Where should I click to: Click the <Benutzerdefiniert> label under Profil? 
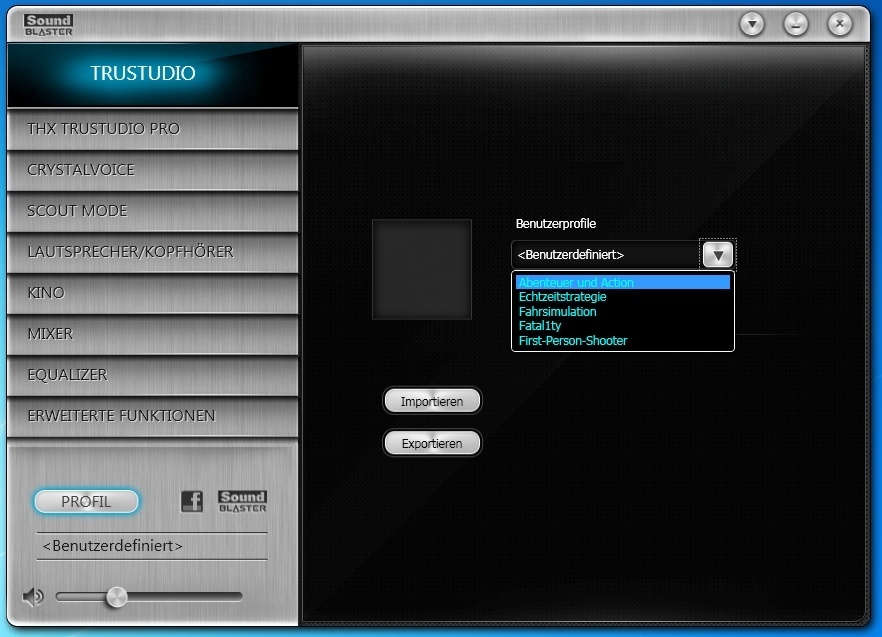click(x=112, y=546)
